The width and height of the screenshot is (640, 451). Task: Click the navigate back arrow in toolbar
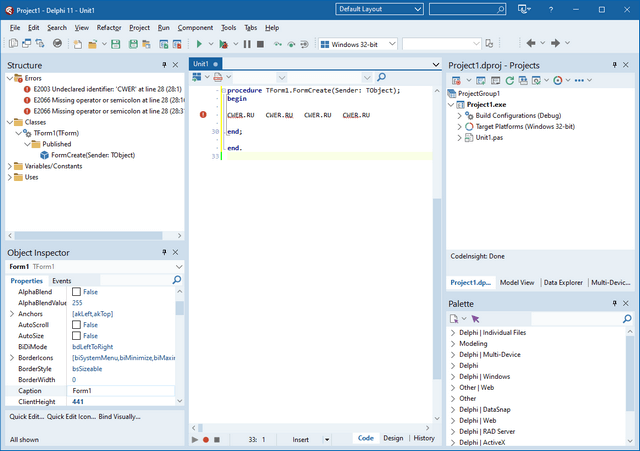pos(531,44)
